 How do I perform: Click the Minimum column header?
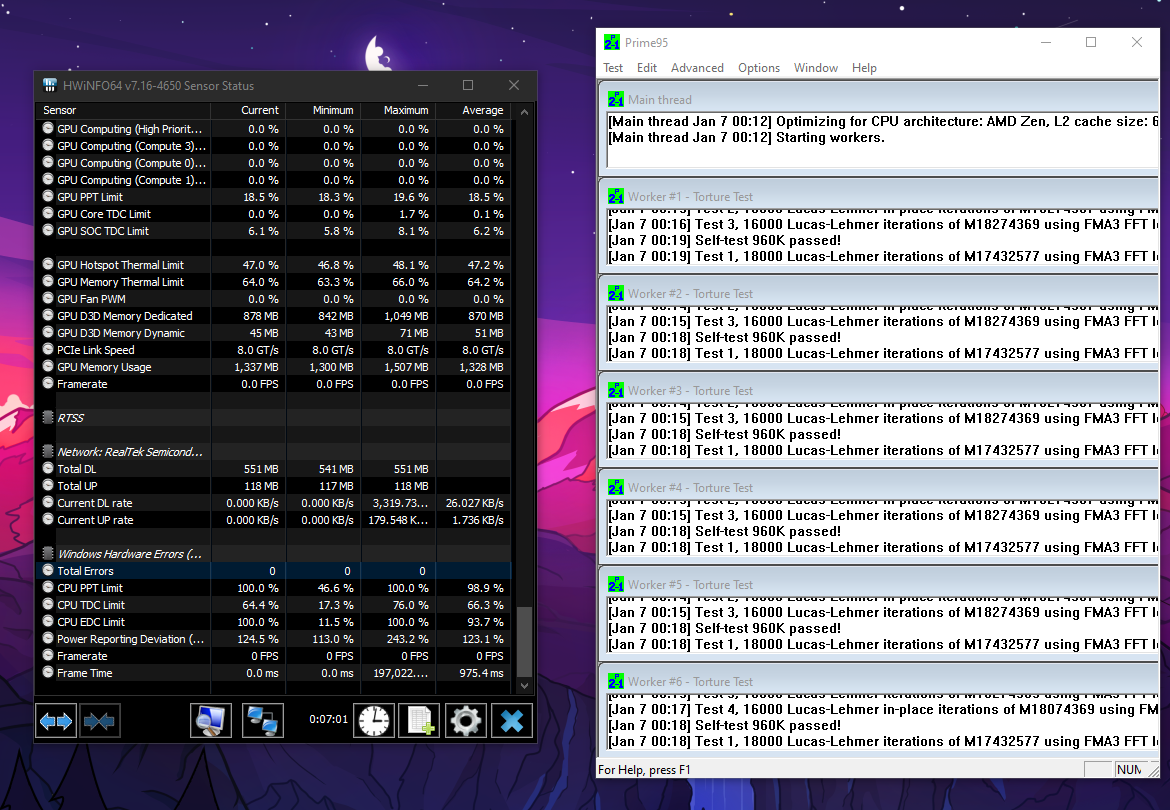point(324,110)
